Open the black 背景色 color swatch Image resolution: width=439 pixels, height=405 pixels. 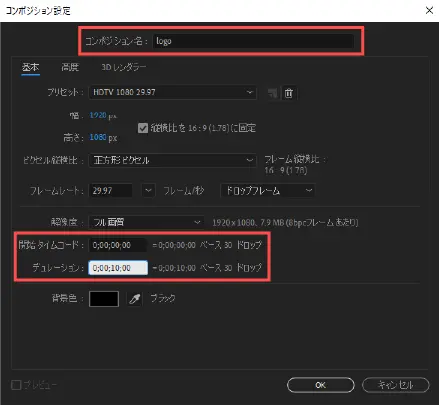click(104, 299)
